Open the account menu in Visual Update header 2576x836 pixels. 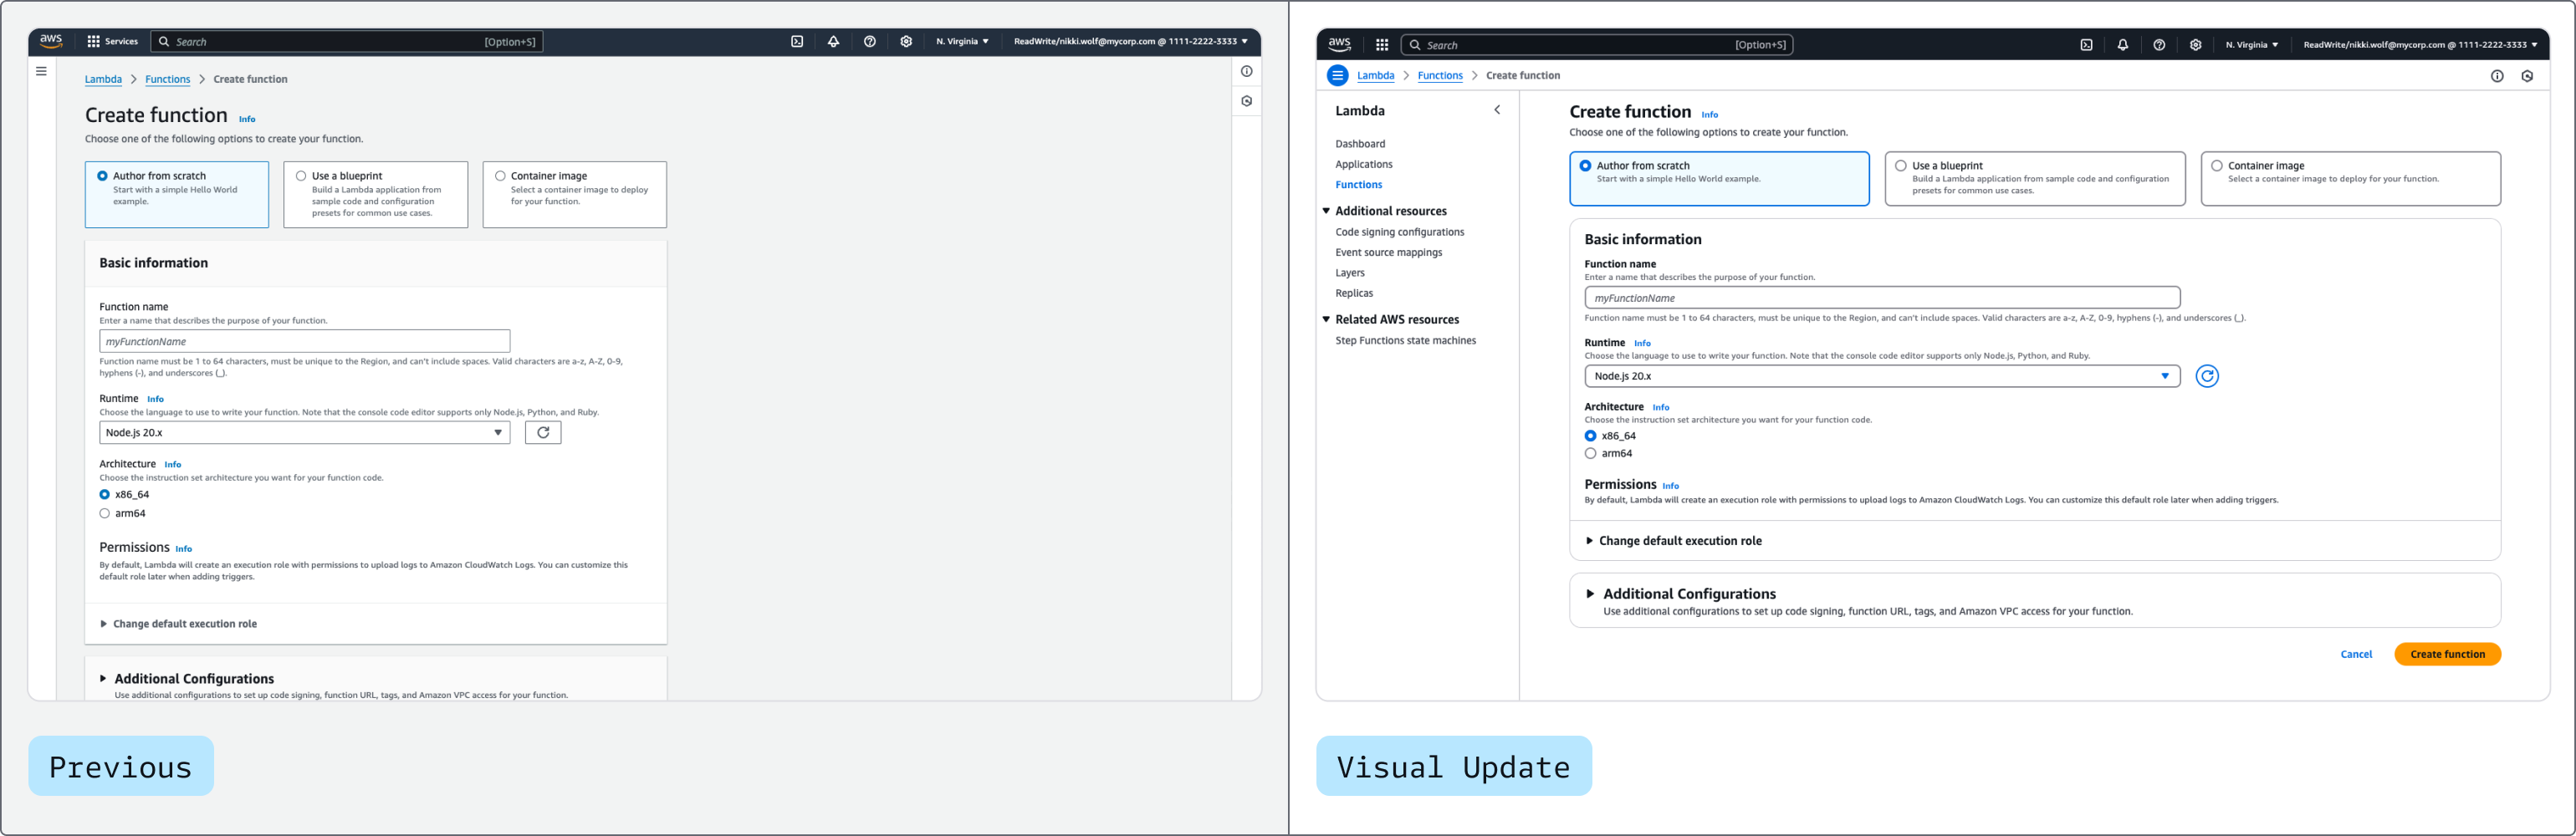2421,44
